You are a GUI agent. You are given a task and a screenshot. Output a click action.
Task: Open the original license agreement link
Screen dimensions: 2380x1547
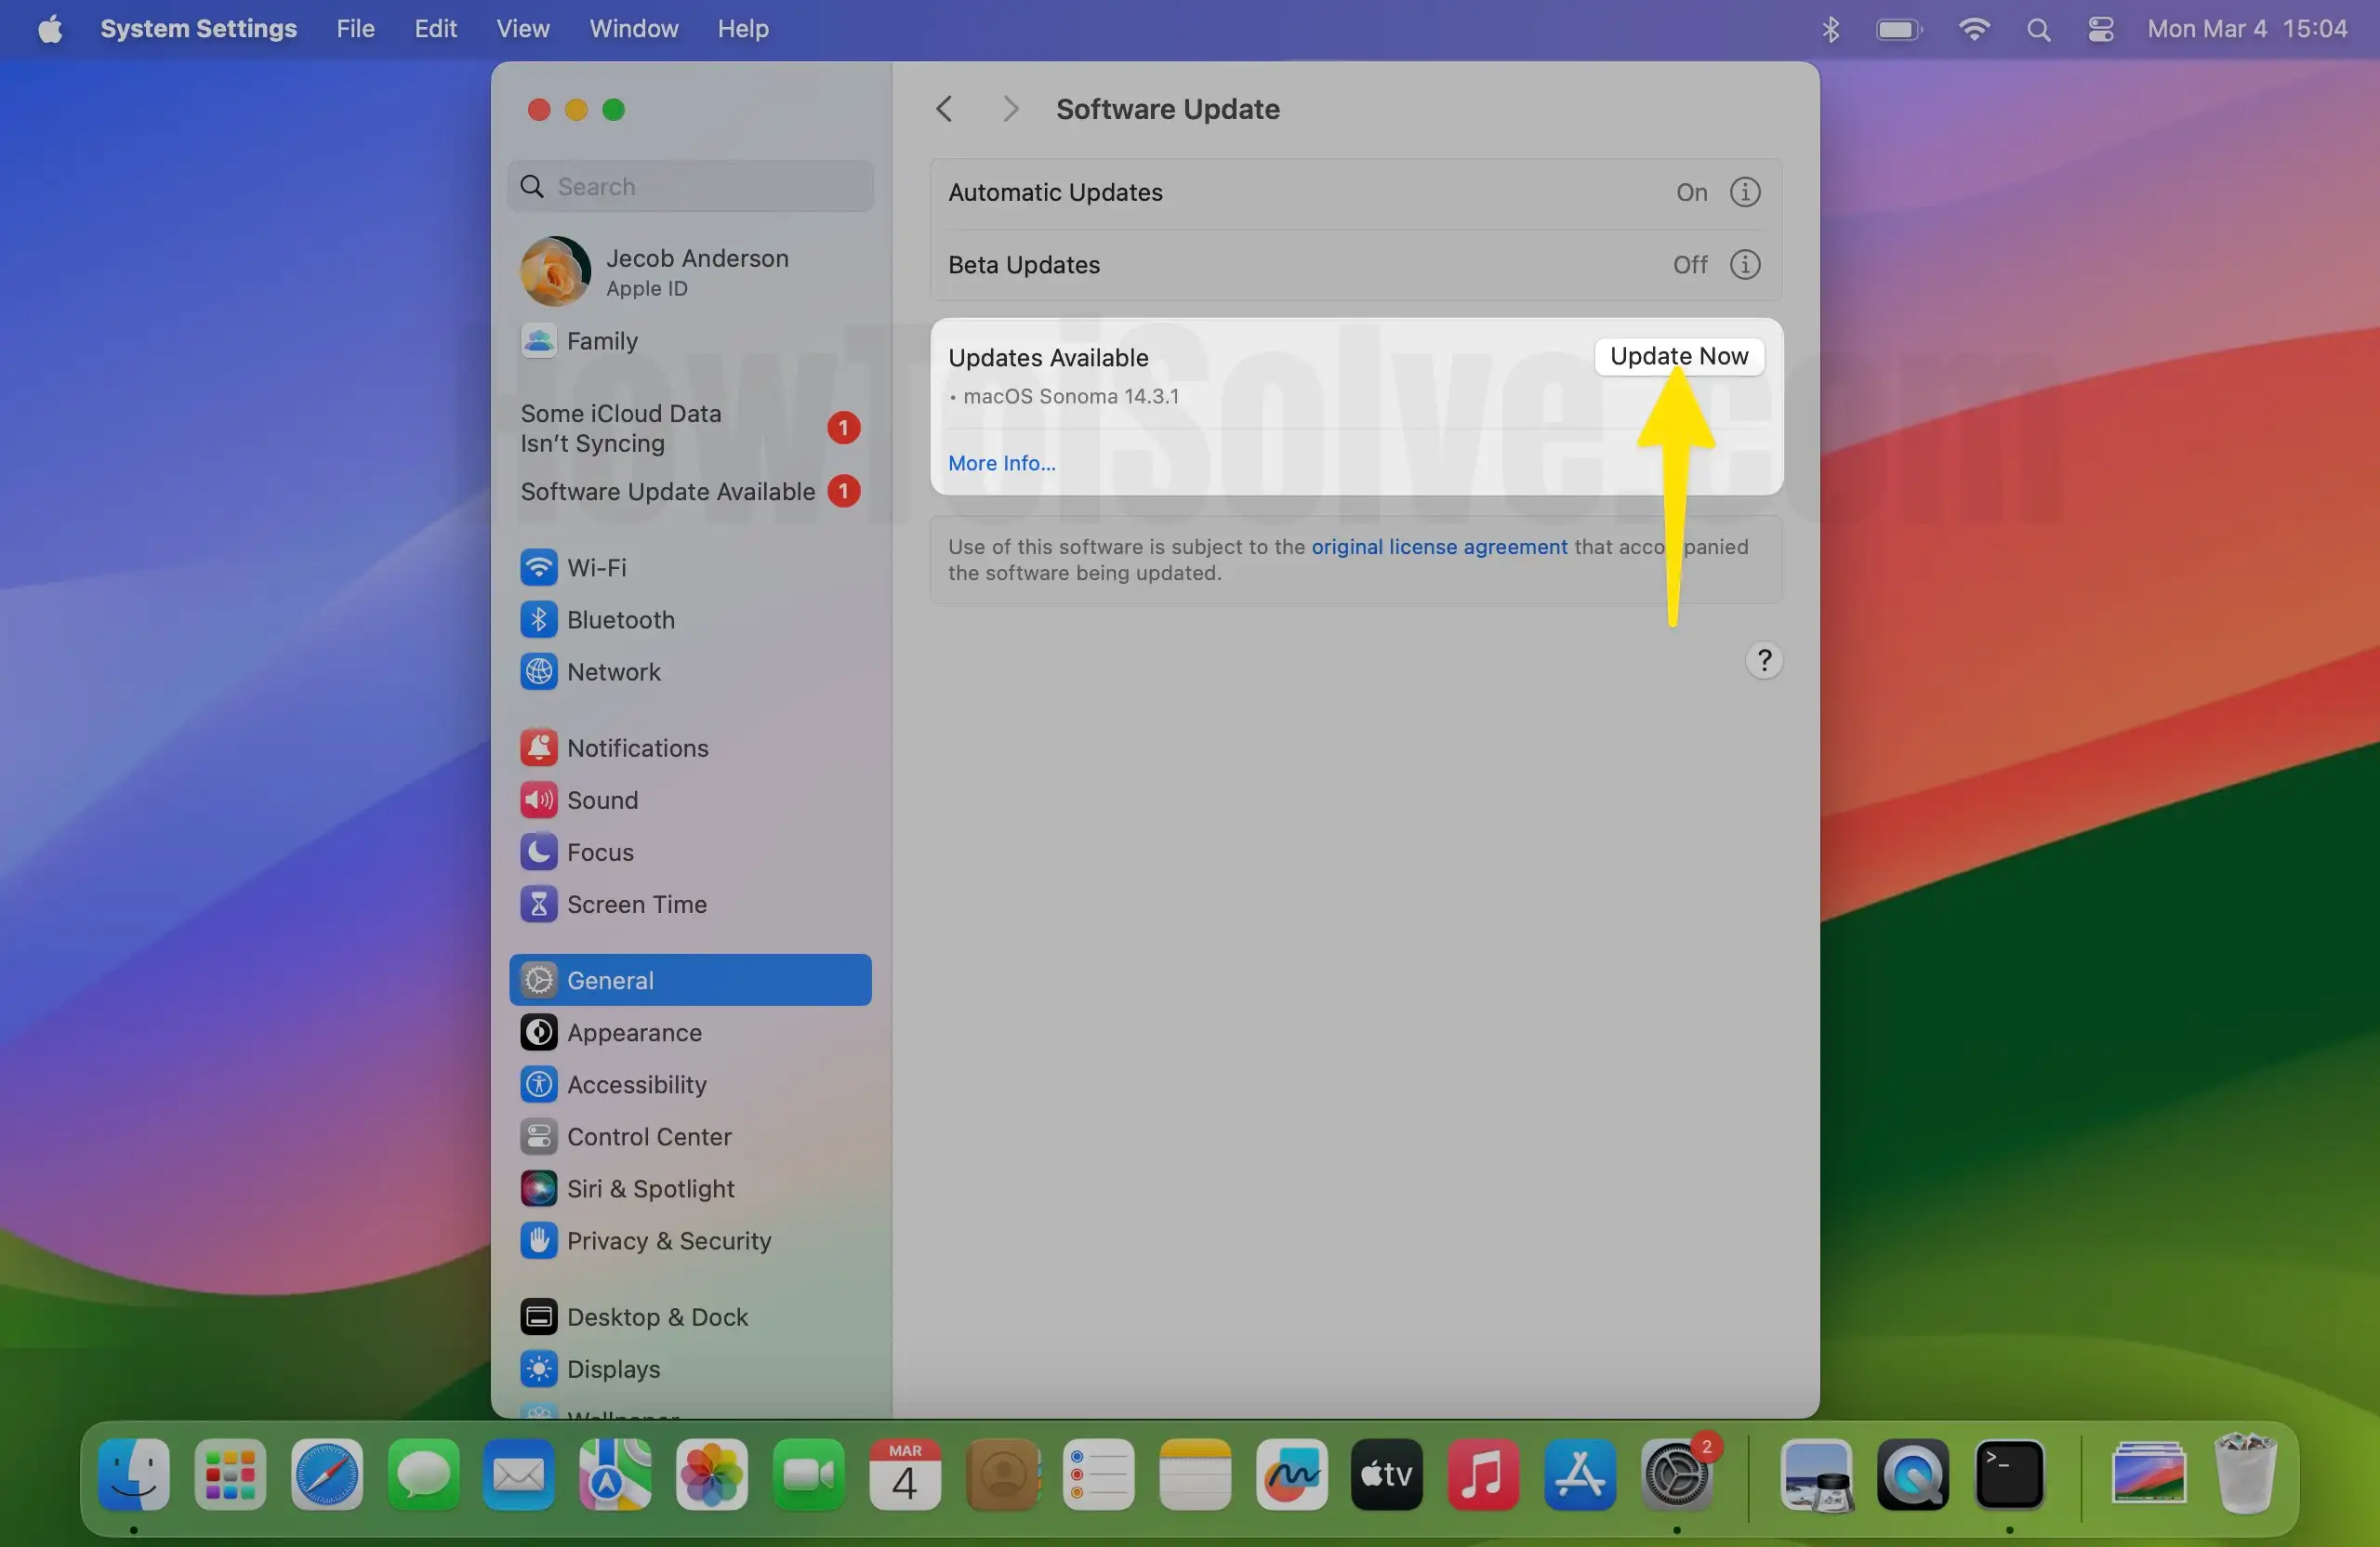pyautogui.click(x=1438, y=547)
